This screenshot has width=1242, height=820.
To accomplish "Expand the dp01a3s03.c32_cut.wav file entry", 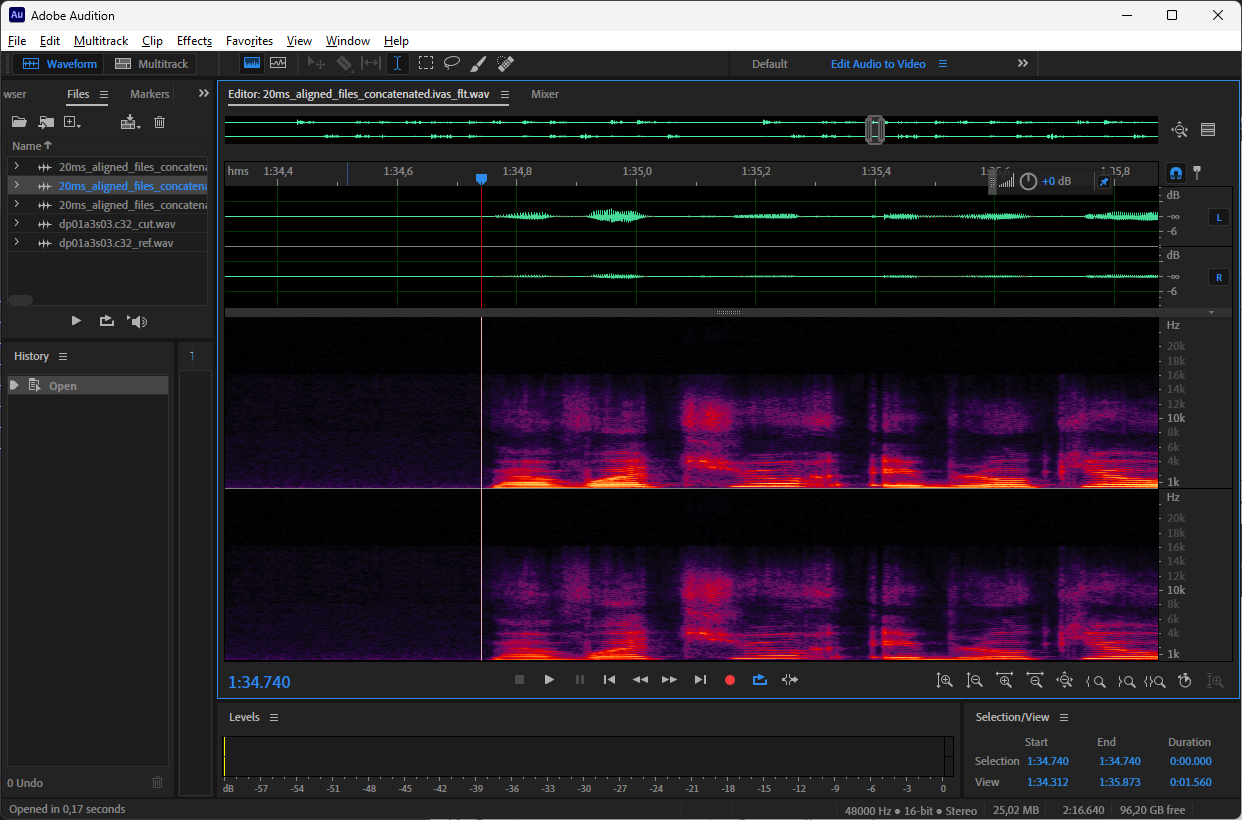I will click(17, 224).
